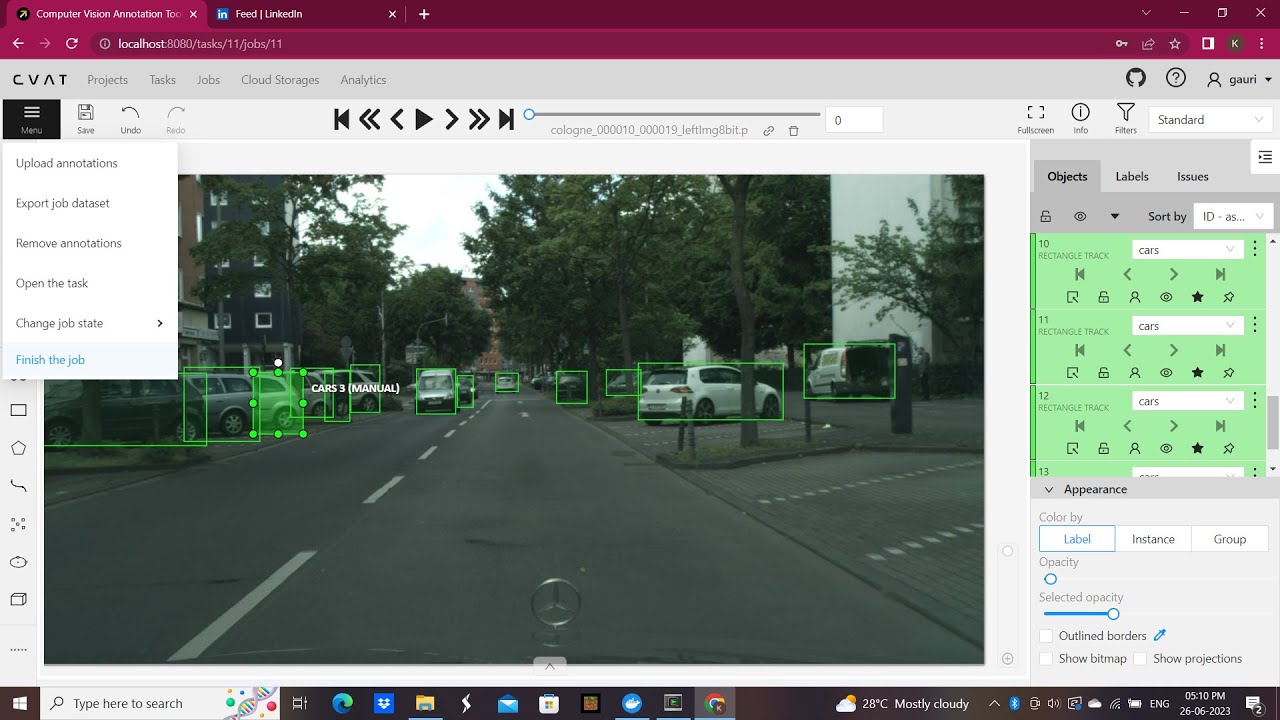Choose Open the task
This screenshot has width=1280, height=720.
[90, 283]
